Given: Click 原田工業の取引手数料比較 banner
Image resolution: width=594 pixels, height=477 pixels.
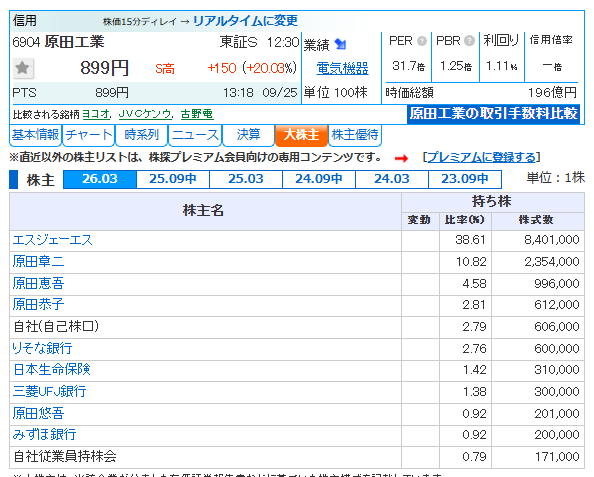Looking at the screenshot, I should [494, 114].
